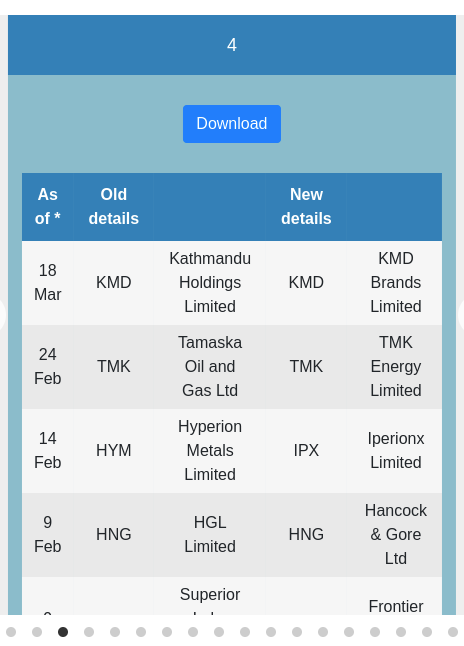Go to the fourth carousel dot

click(89, 632)
